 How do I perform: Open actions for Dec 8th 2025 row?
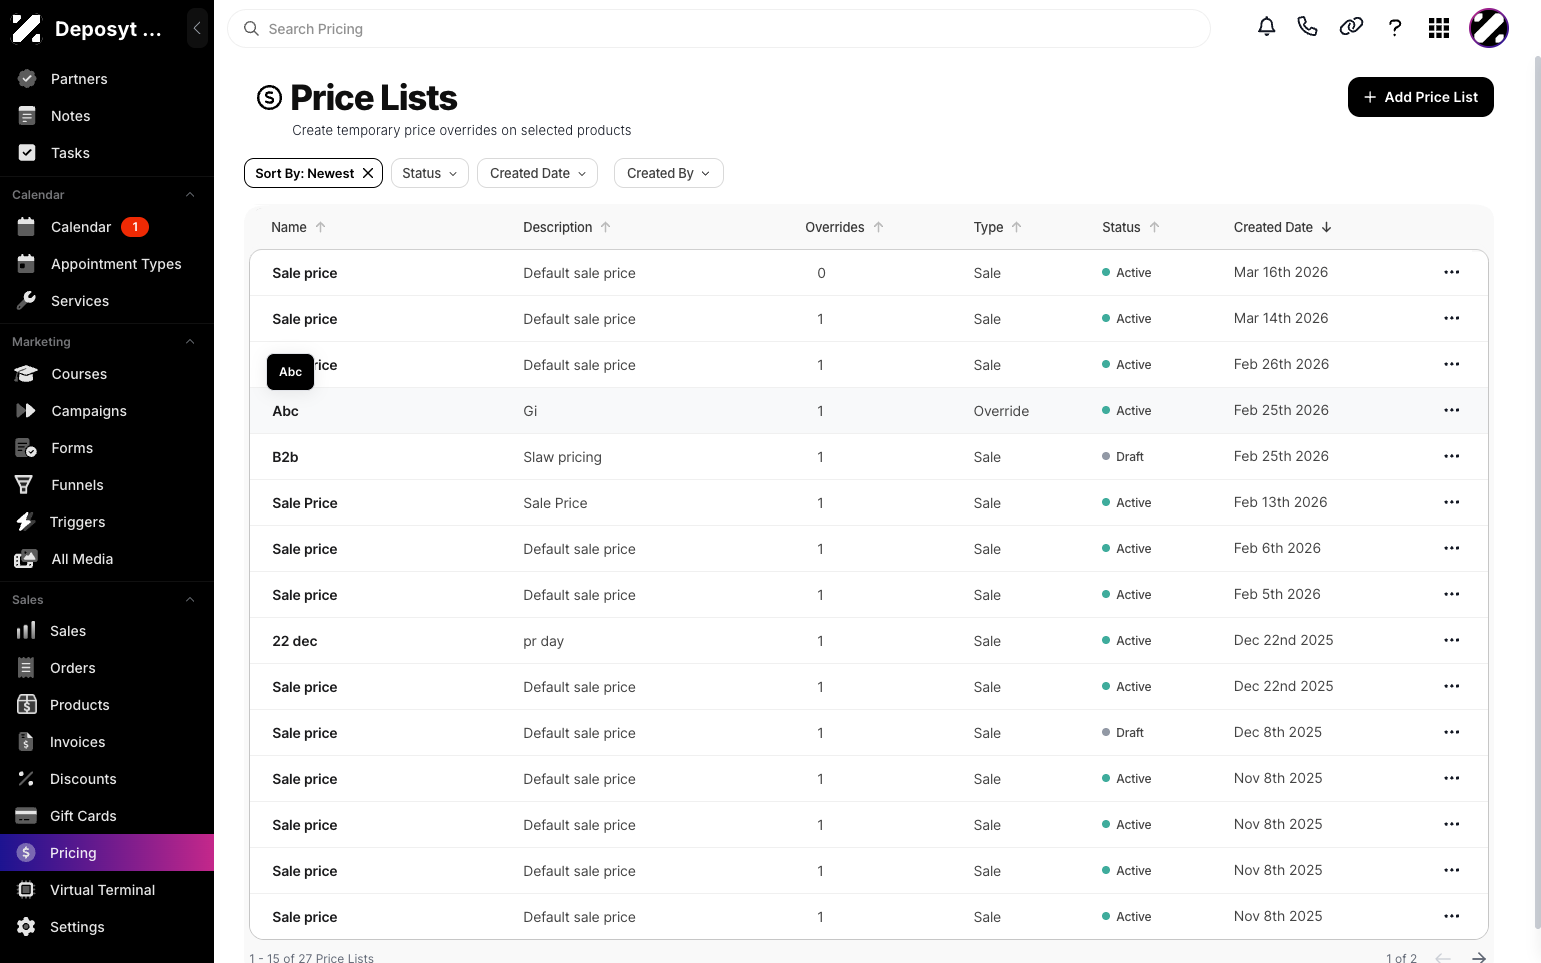(1452, 732)
